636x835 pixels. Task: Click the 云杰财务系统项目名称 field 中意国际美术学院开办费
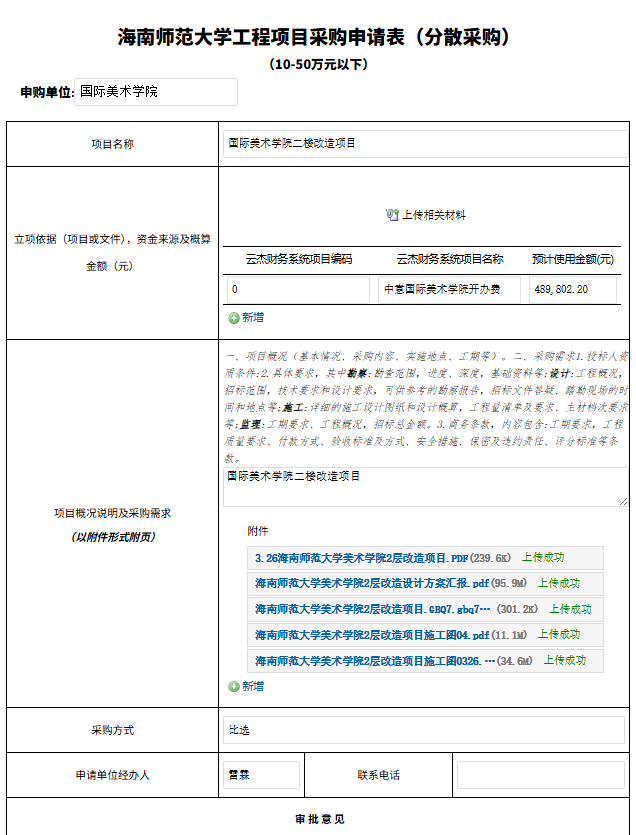coord(450,290)
